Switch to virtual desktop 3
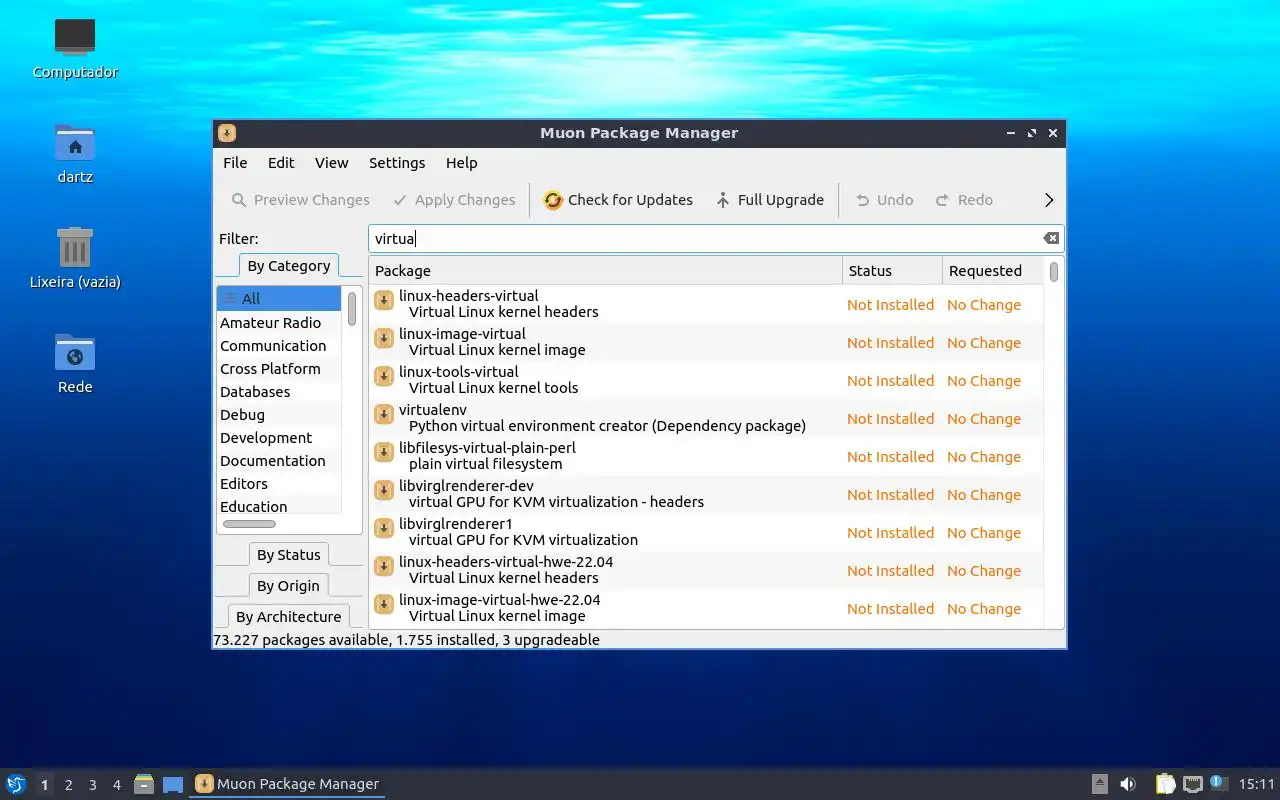This screenshot has height=800, width=1280. [92, 785]
